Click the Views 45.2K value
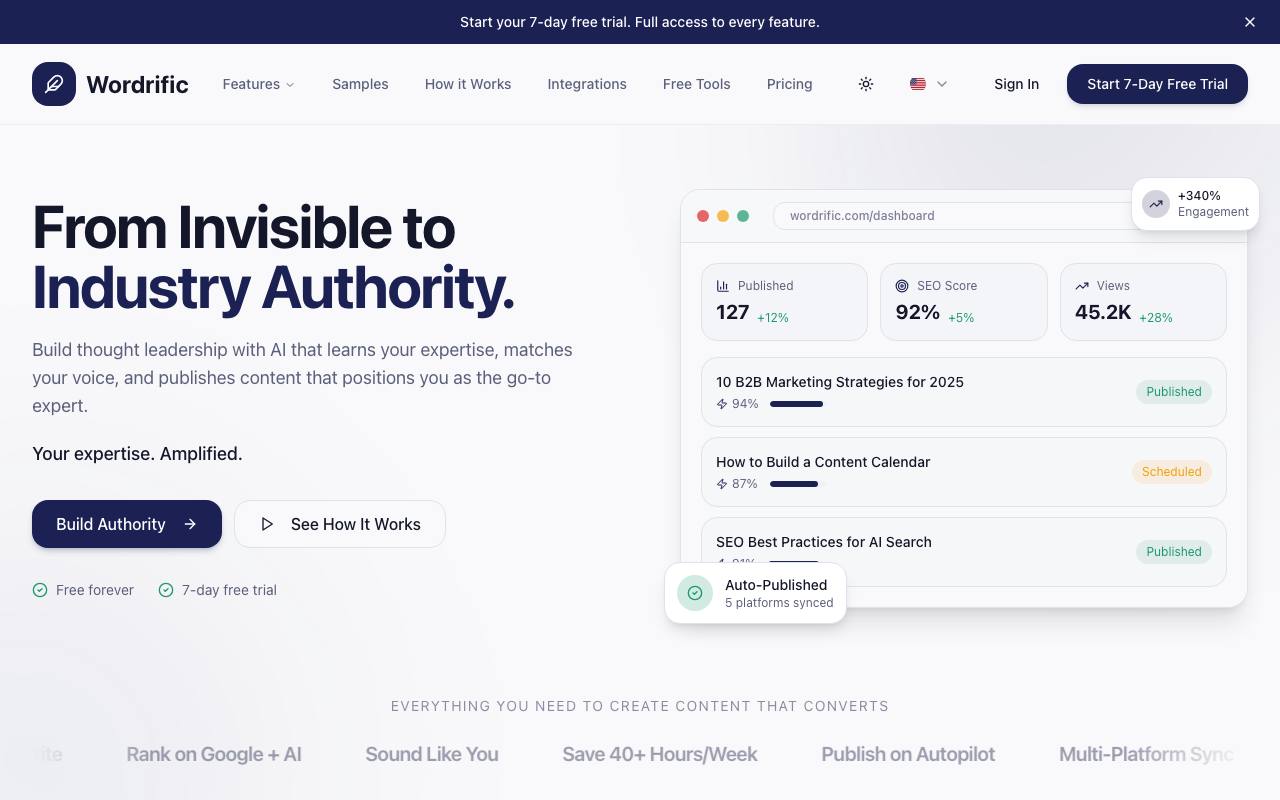Screen dimensions: 1280x800 point(1103,312)
